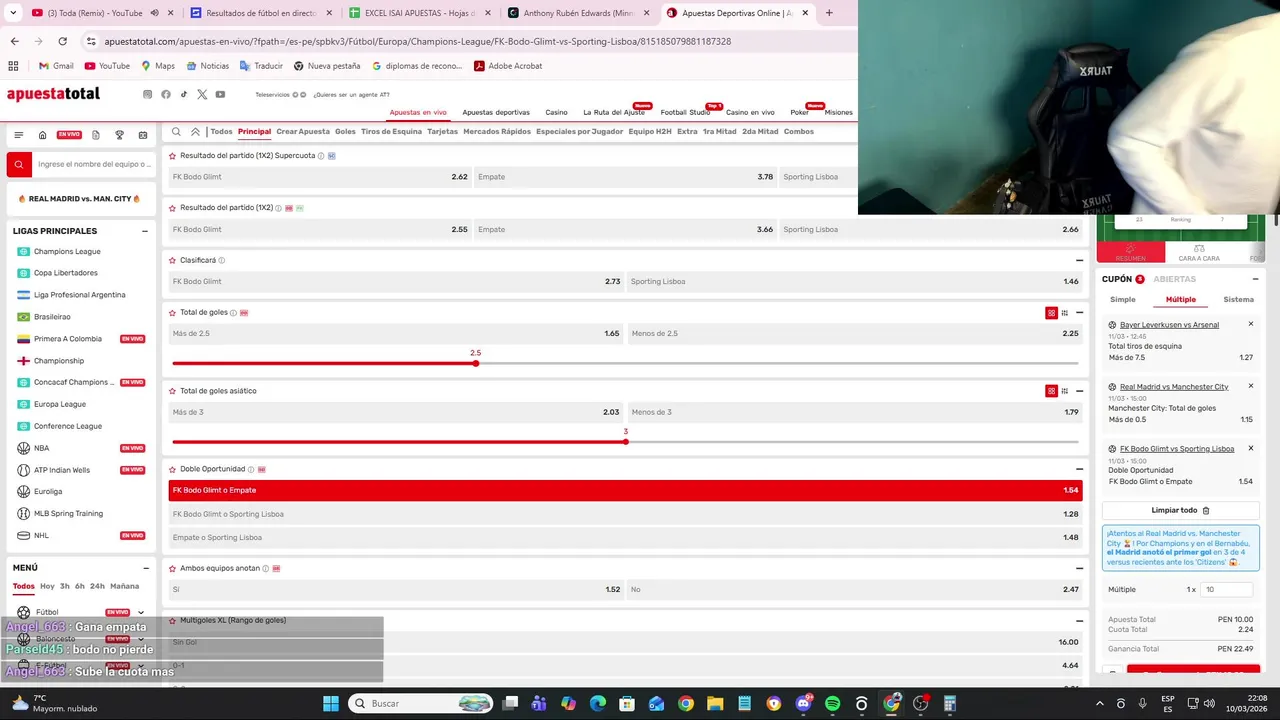Click the Múltiple stake amount field
The image size is (1280, 720).
1227,589
